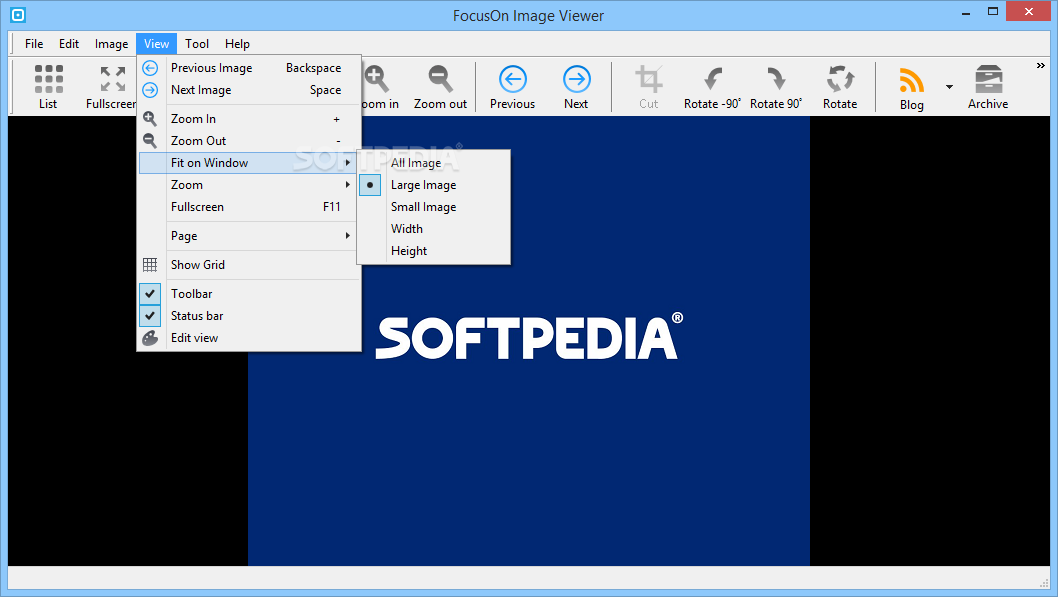Click the FocusOn app icon in title bar
This screenshot has width=1058, height=597.
18,15
